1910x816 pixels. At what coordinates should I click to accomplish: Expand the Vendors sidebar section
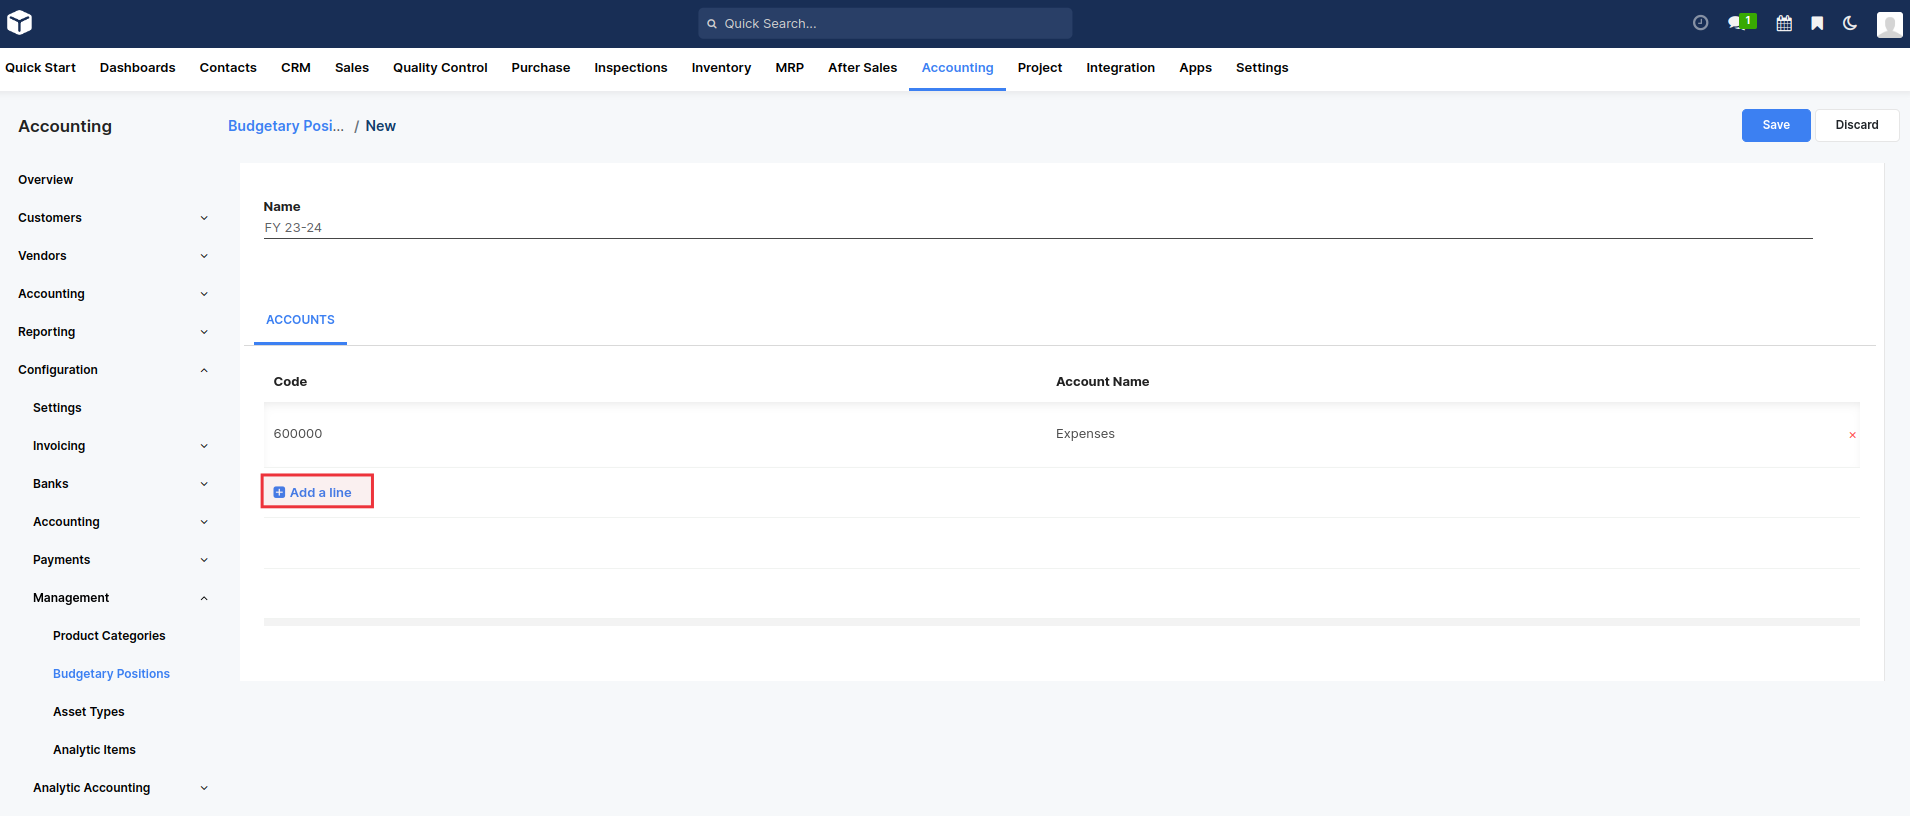coord(204,256)
